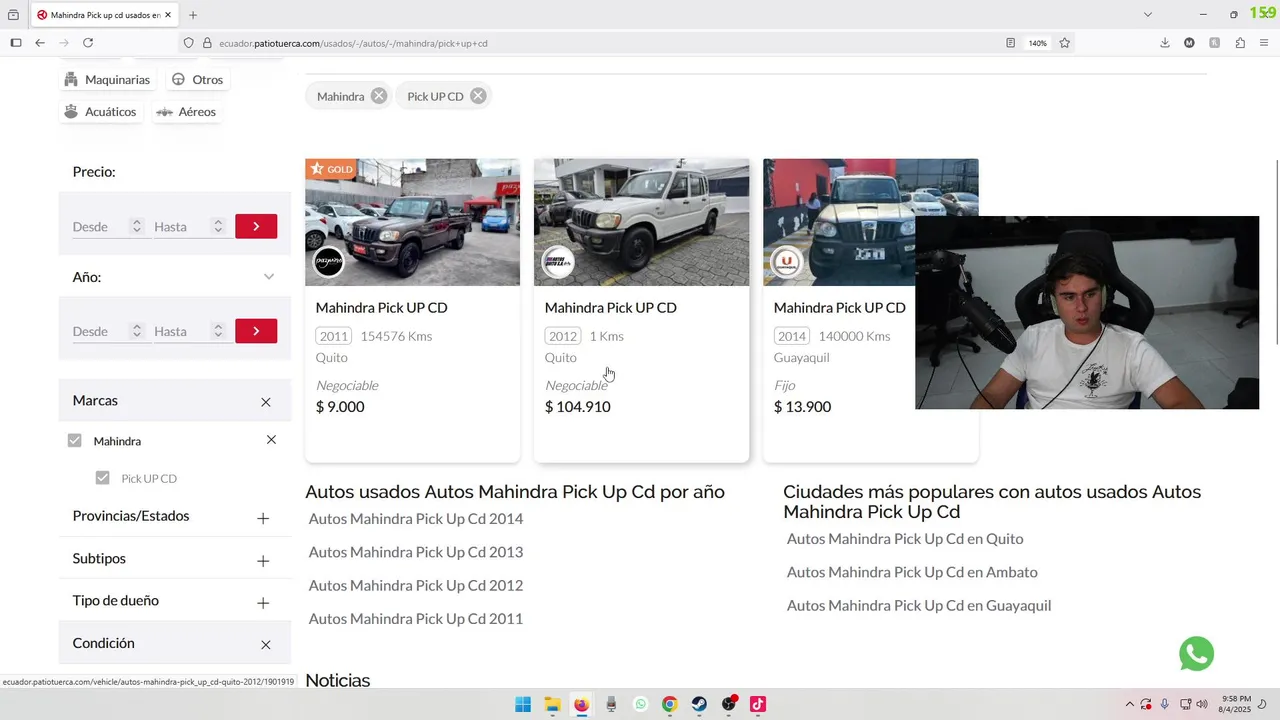
Task: Open Autos Mahindra Pick Up Cd en Guayaquil
Action: tap(919, 606)
